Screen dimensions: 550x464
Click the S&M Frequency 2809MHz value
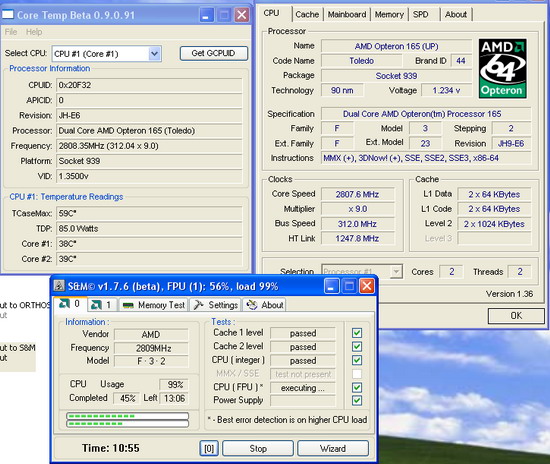pyautogui.click(x=151, y=348)
